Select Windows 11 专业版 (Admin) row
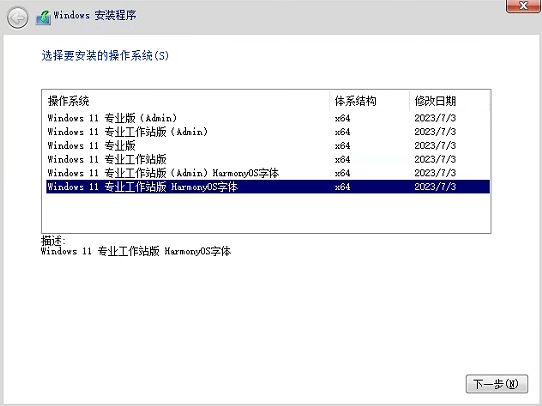The height and width of the screenshot is (406, 542). (x=268, y=118)
